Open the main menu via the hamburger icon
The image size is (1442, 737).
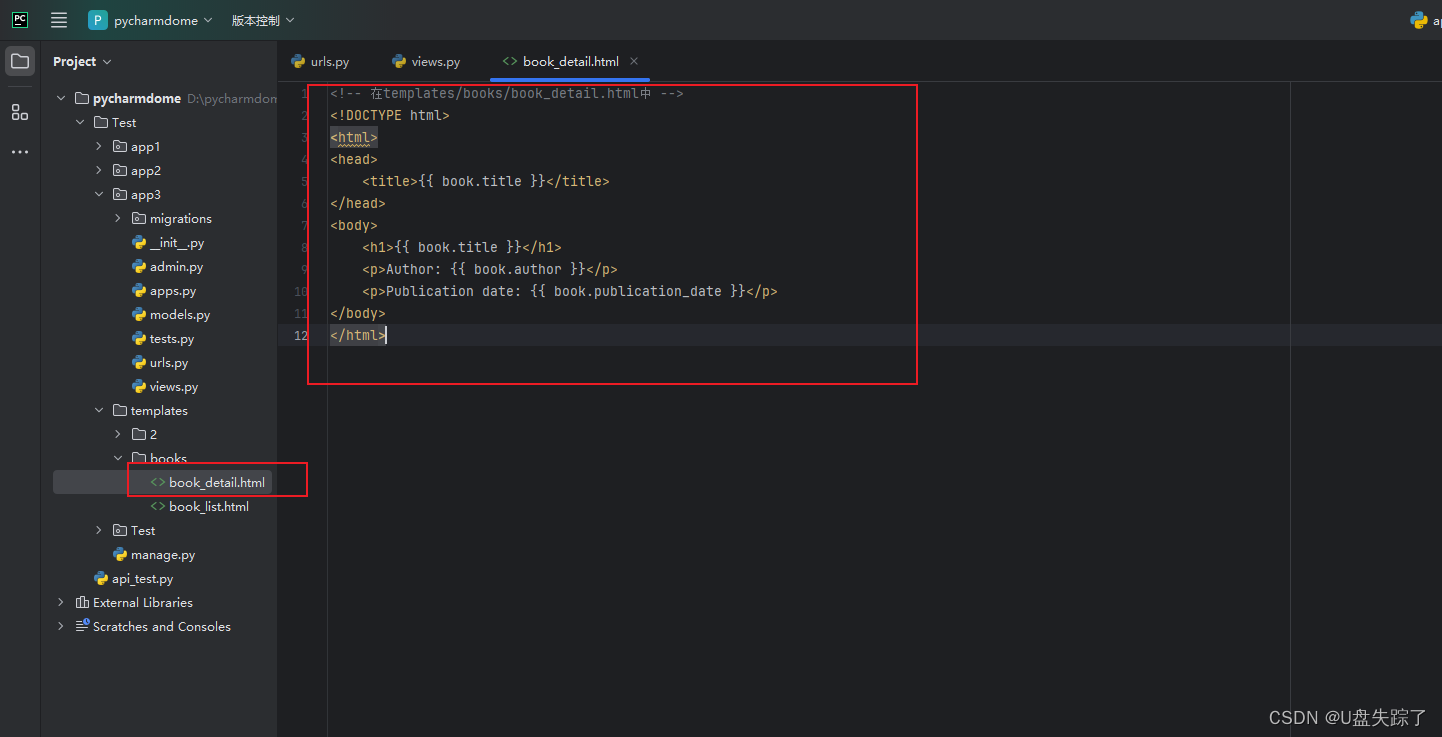[58, 19]
